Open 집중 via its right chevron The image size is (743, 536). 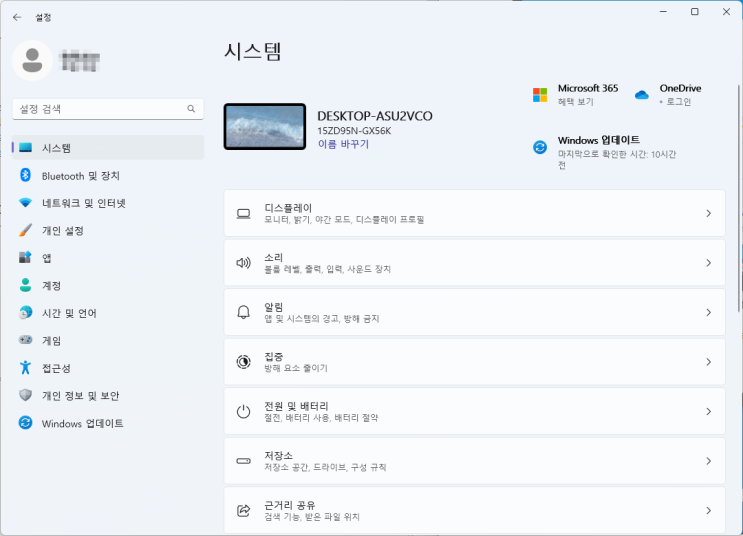709,362
